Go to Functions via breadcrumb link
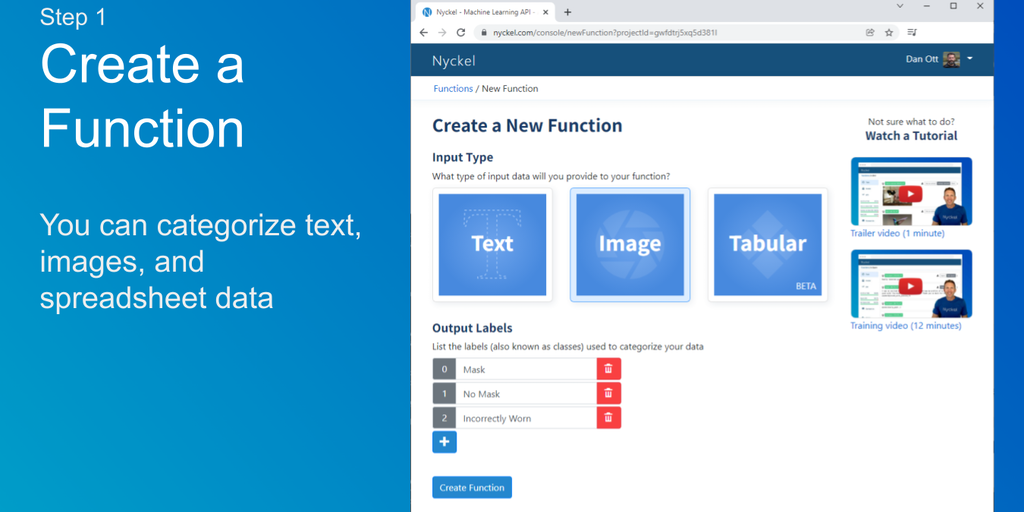1024x512 pixels. pyautogui.click(x=453, y=89)
